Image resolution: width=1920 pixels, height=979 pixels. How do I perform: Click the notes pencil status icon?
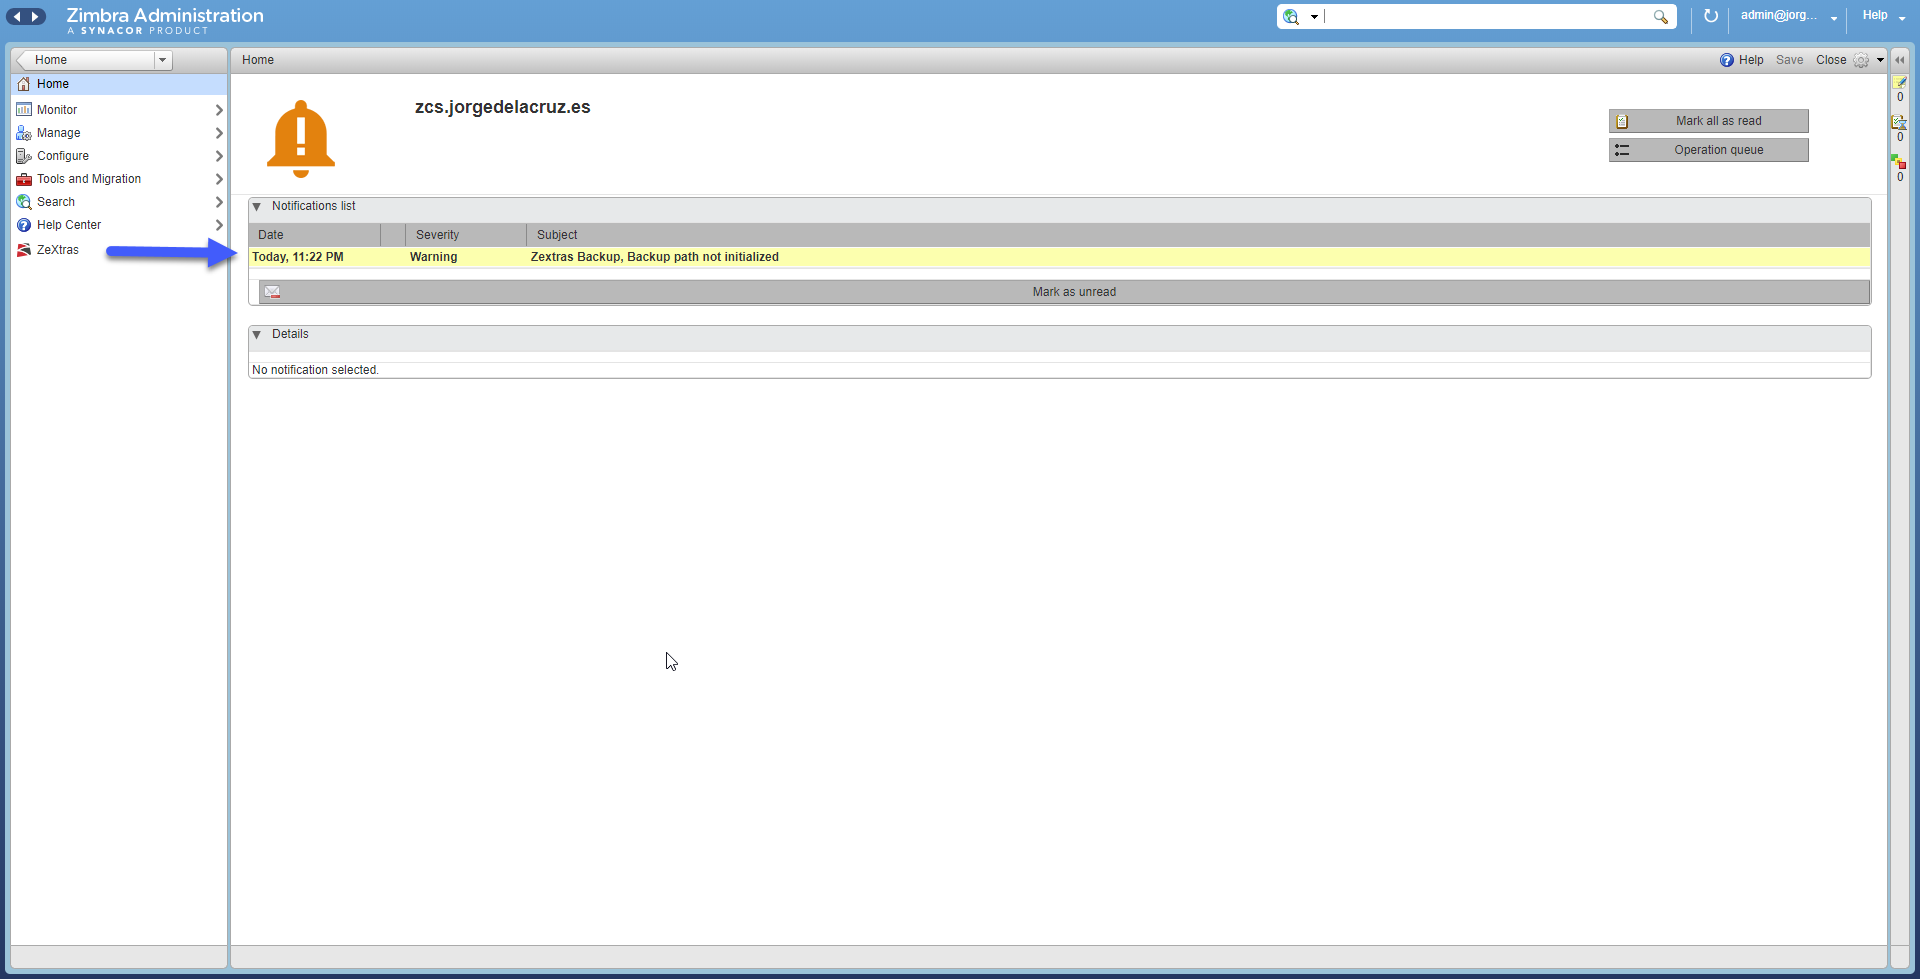[1900, 83]
